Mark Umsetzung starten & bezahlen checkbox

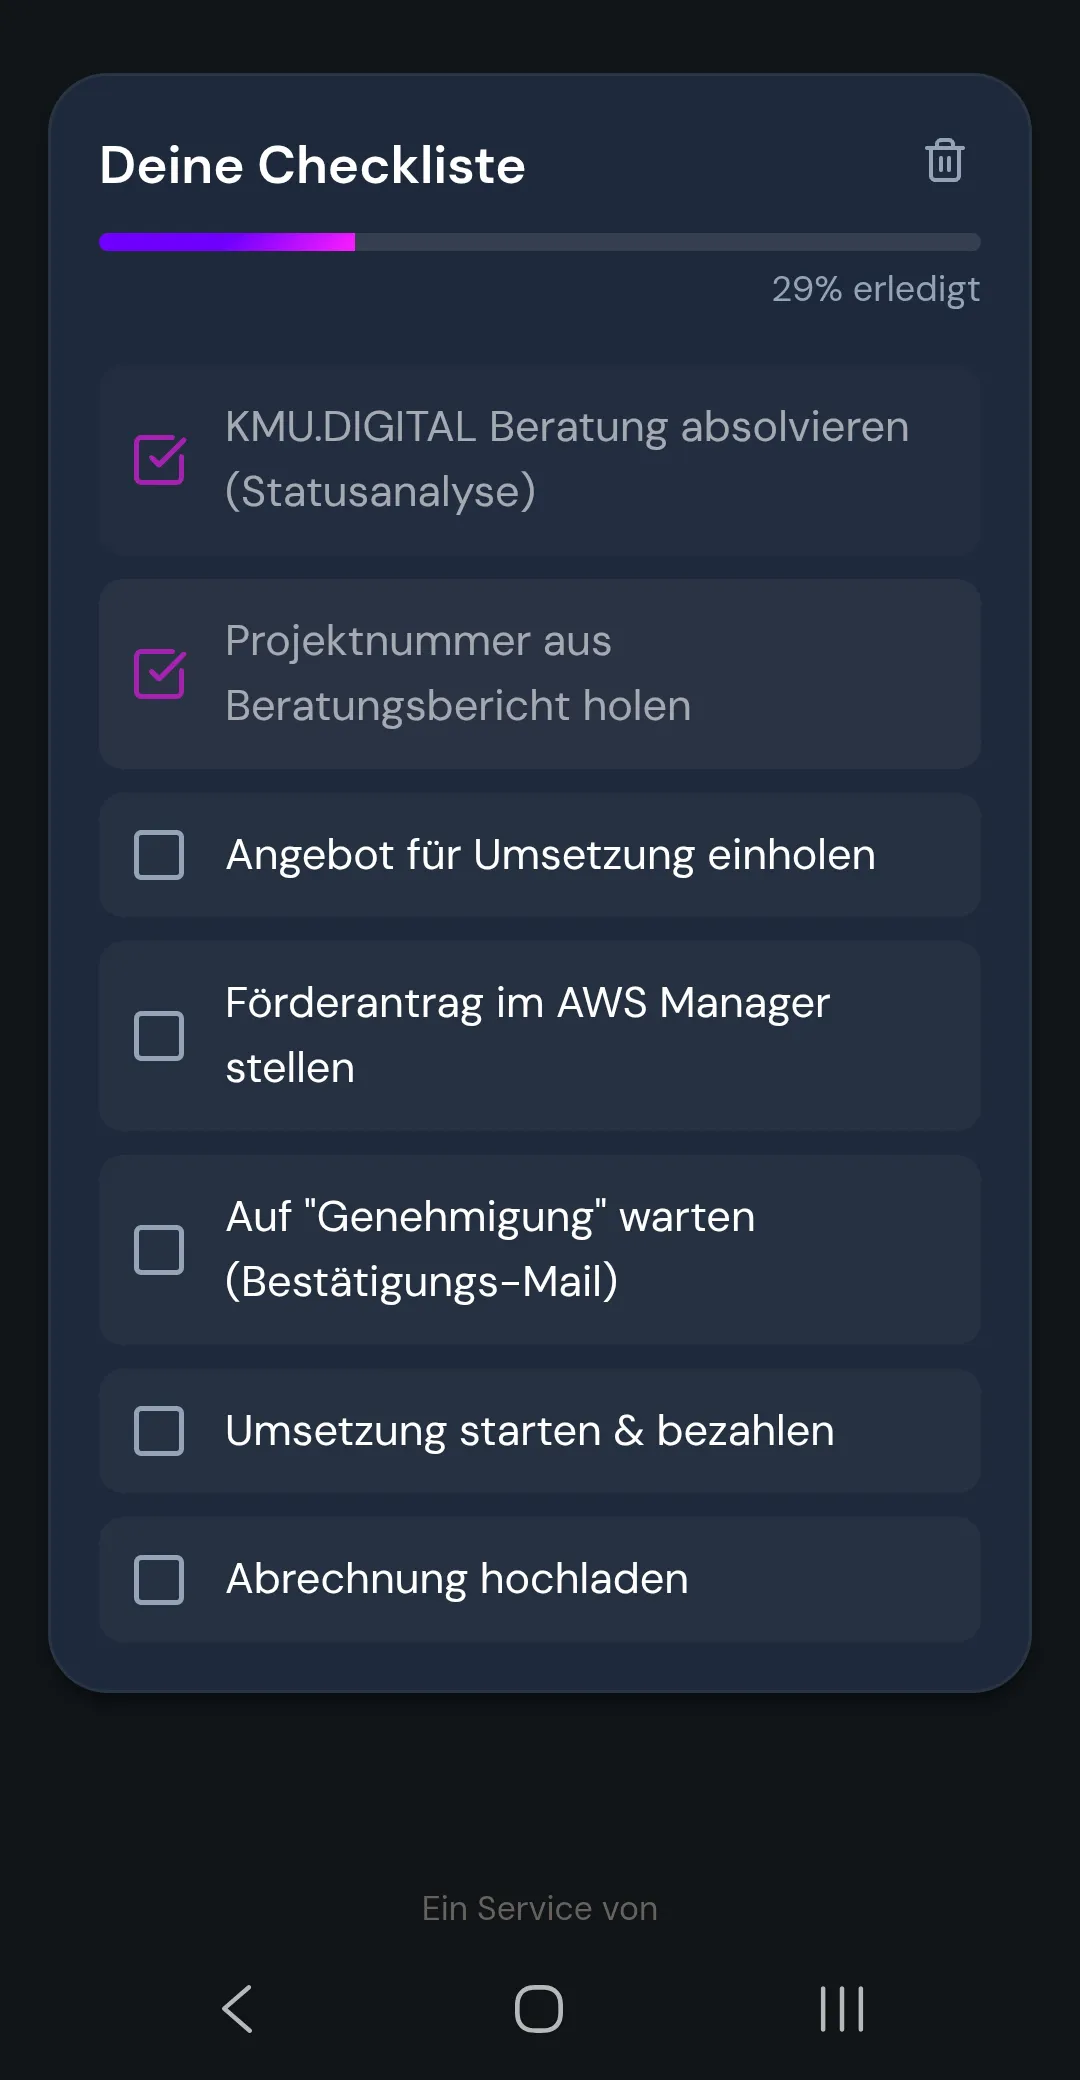pyautogui.click(x=159, y=1431)
